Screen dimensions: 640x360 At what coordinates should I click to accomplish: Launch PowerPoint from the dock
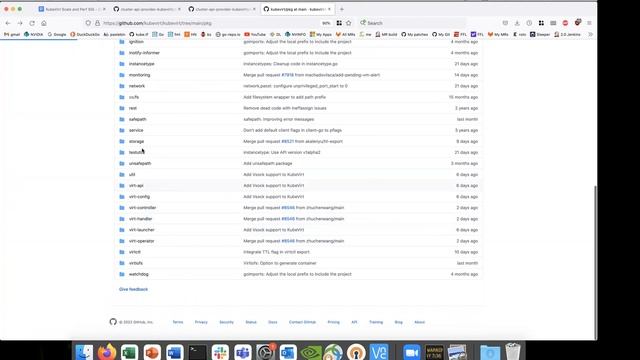point(152,352)
